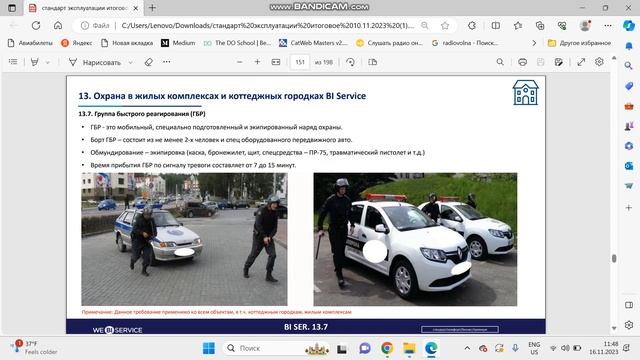Zoom in the PDF document
640x360 pixels.
coord(257,62)
